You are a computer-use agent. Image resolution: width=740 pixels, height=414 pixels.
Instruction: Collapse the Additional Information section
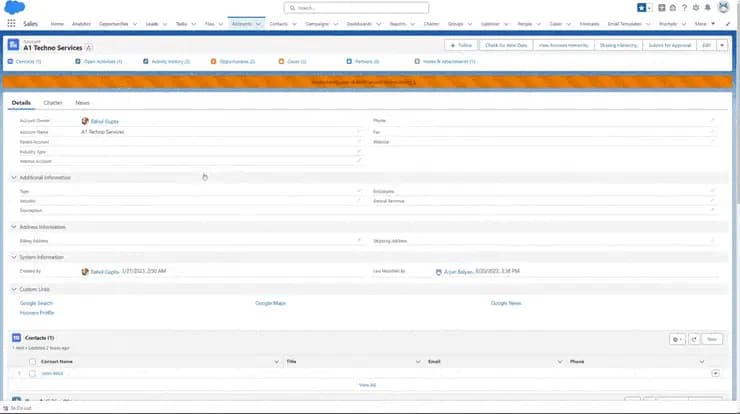click(14, 178)
